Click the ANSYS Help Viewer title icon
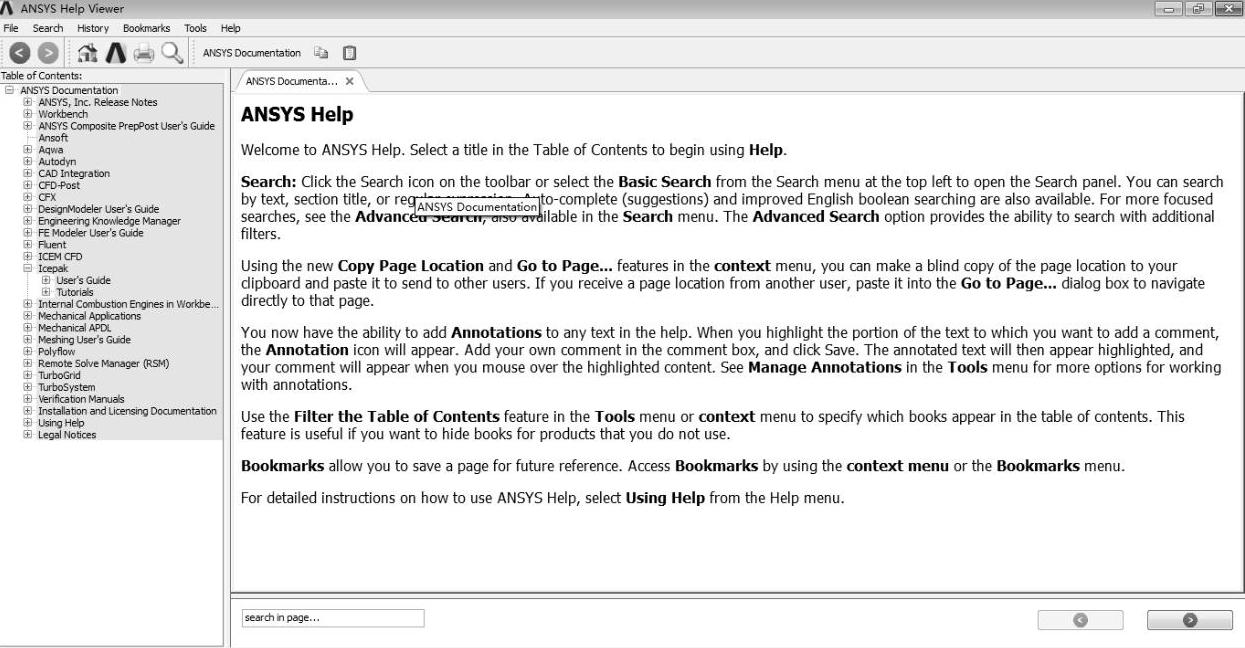The width and height of the screenshot is (1245, 648). [9, 9]
